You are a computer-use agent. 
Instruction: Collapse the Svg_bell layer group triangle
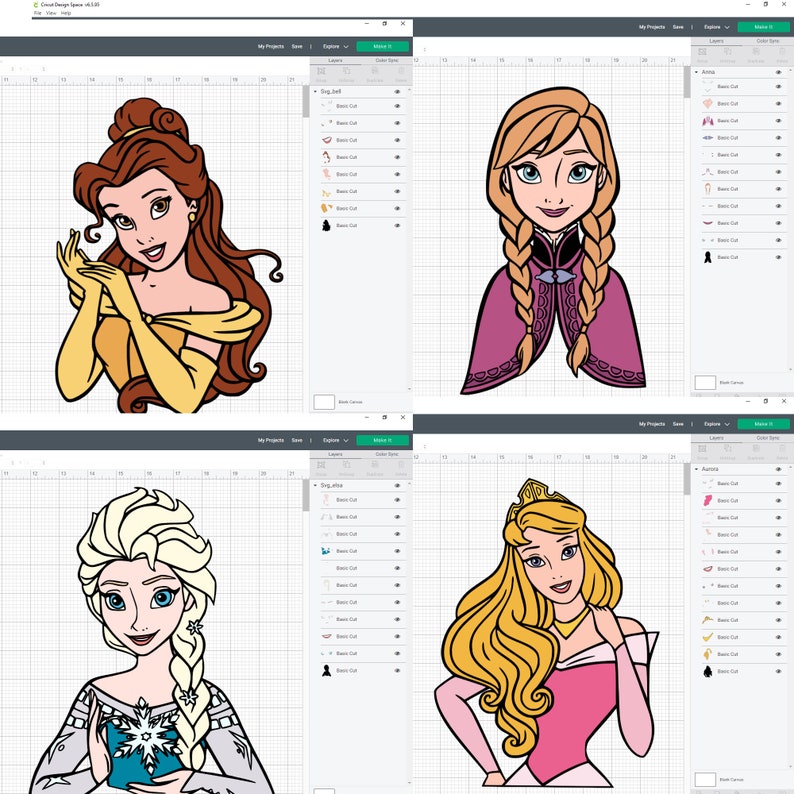[315, 92]
